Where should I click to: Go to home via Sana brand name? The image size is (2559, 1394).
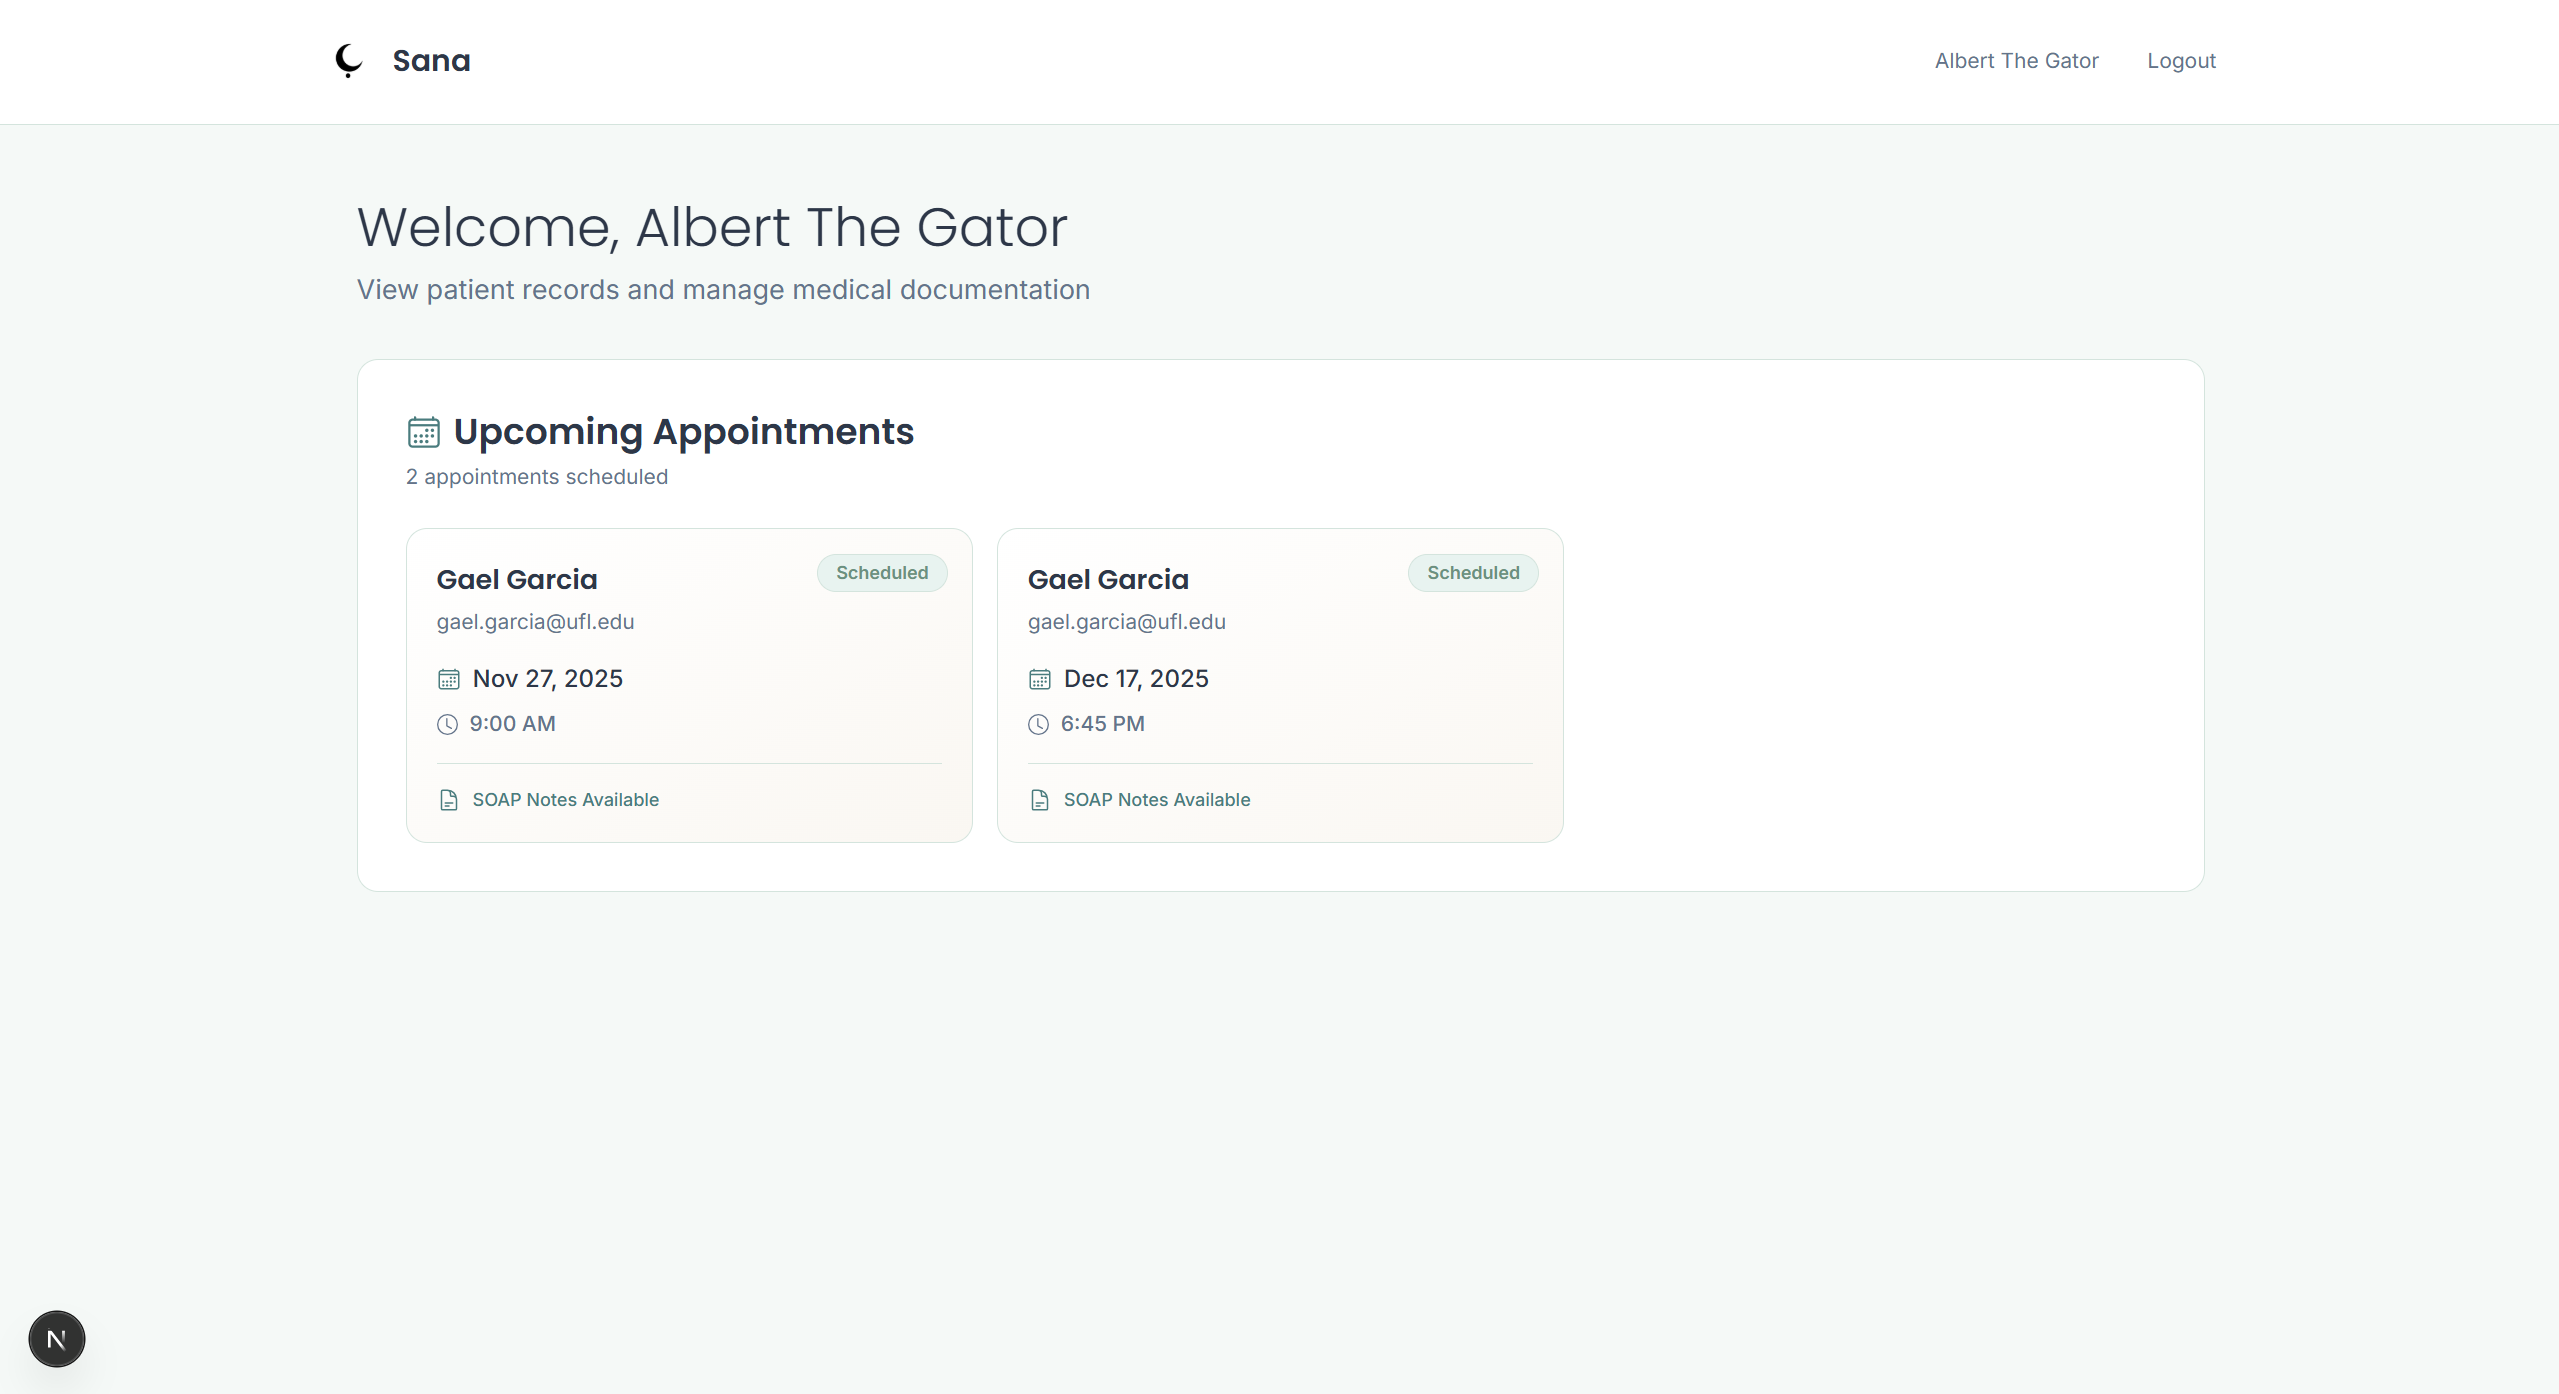point(431,61)
